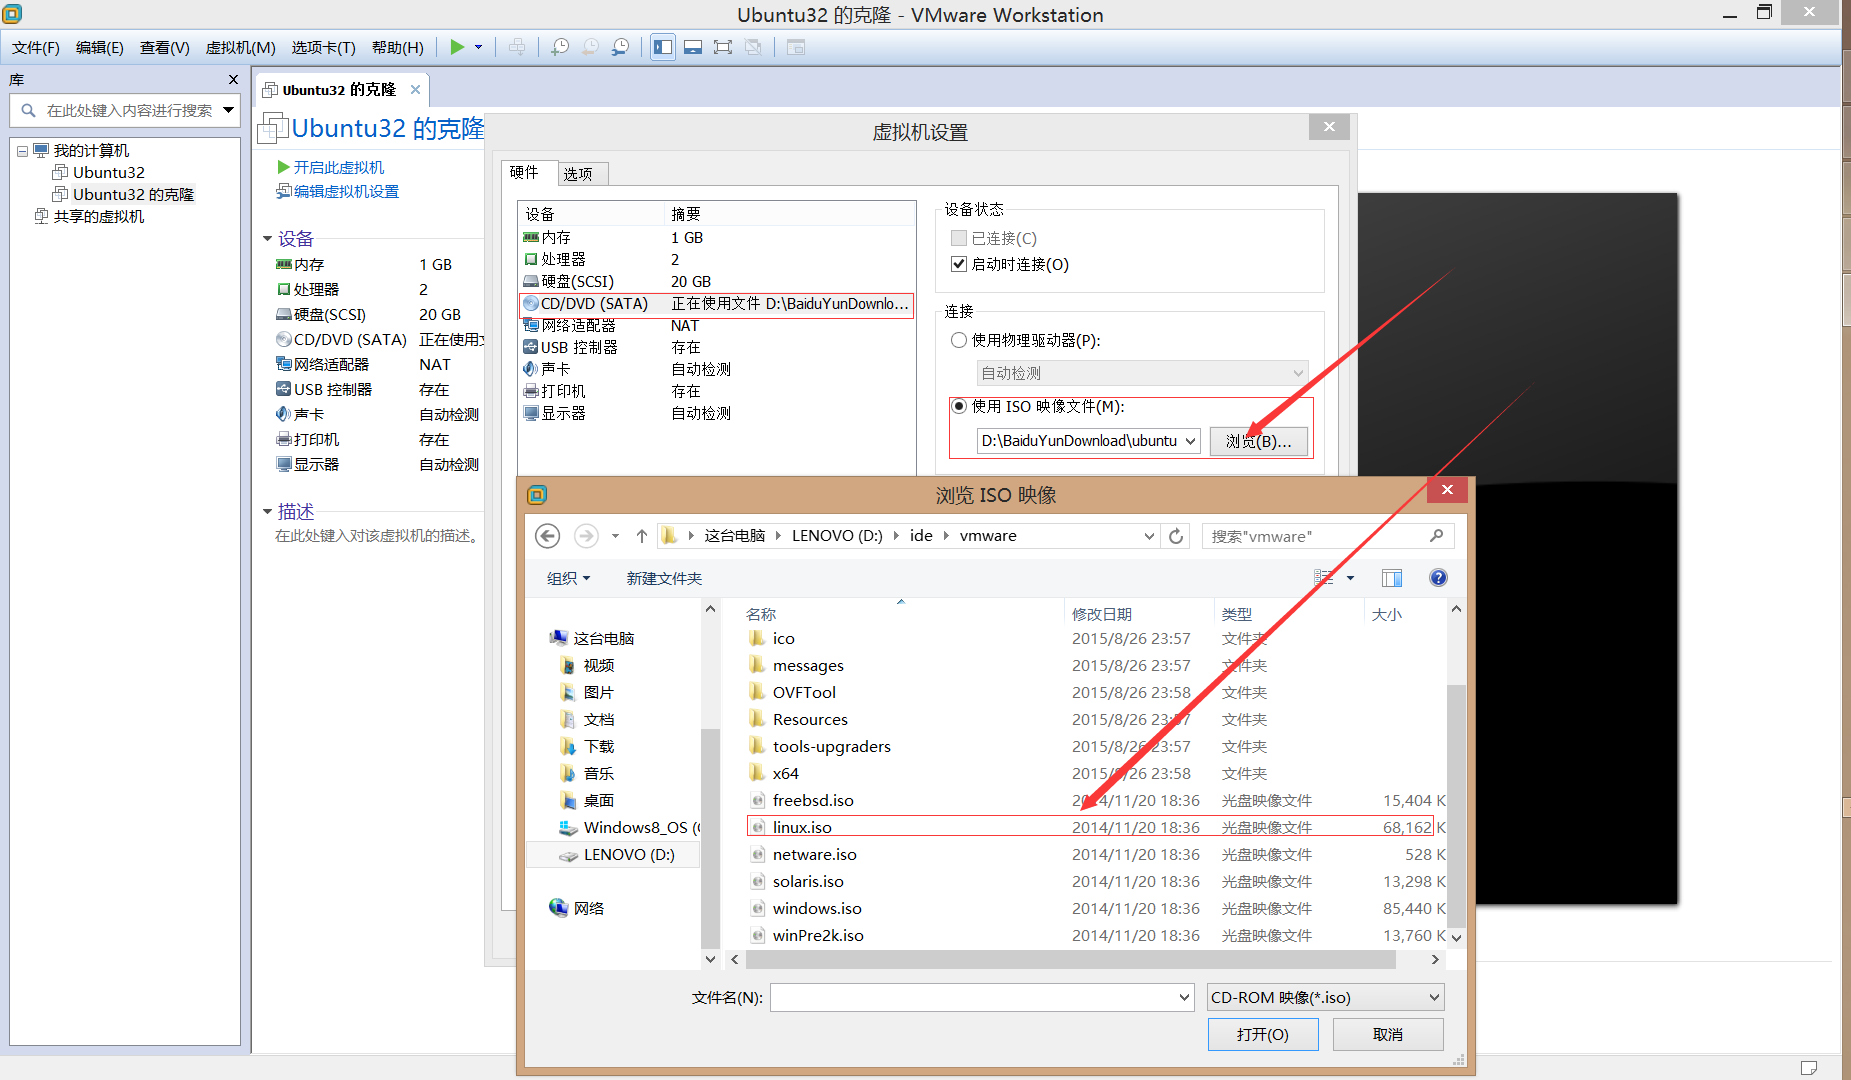Open the ISO image path combo box
1851x1080 pixels.
pyautogui.click(x=1190, y=441)
